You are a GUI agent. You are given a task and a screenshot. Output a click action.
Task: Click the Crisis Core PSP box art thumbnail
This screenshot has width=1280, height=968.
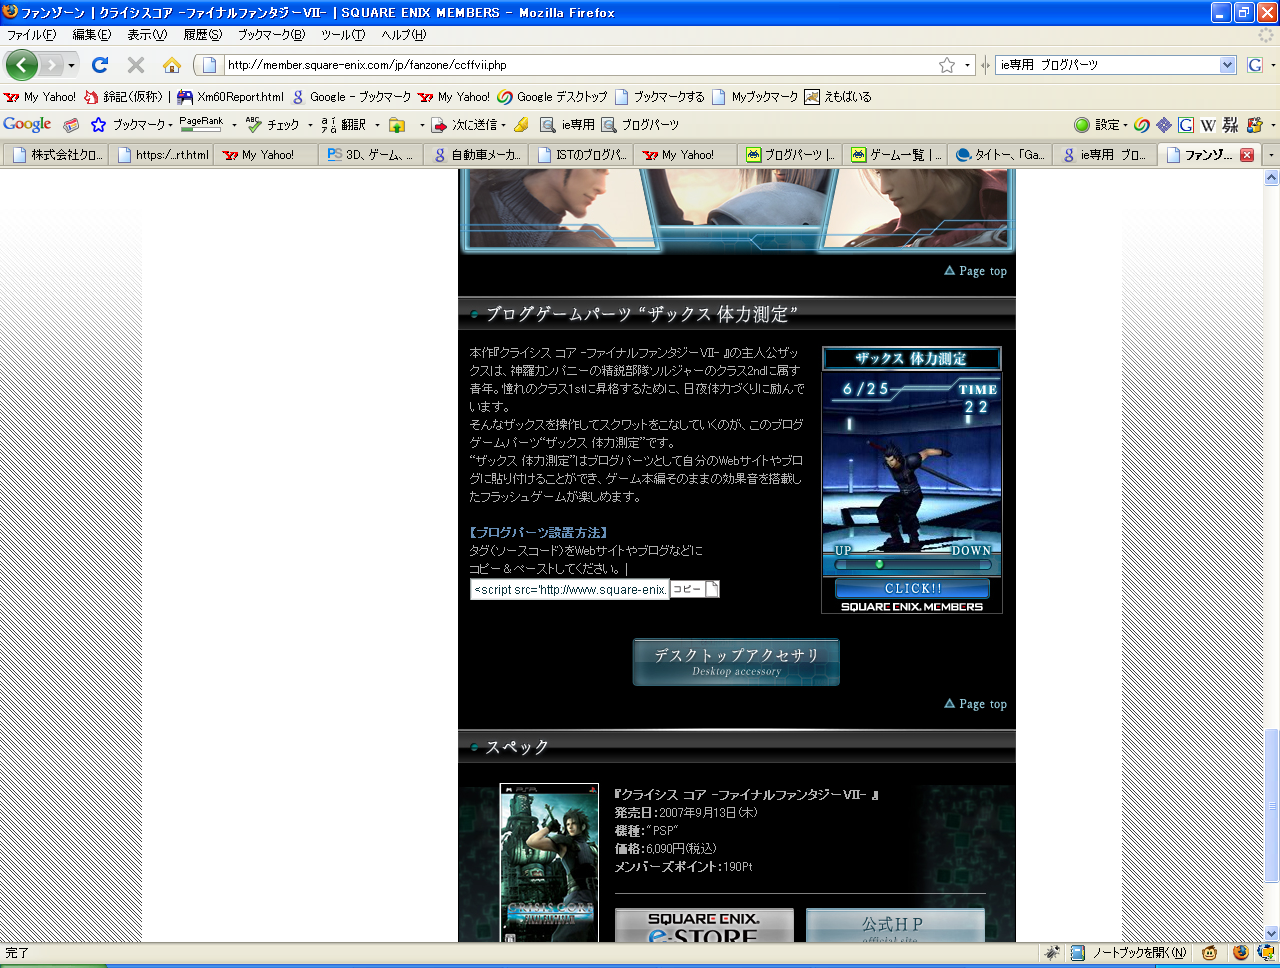549,862
